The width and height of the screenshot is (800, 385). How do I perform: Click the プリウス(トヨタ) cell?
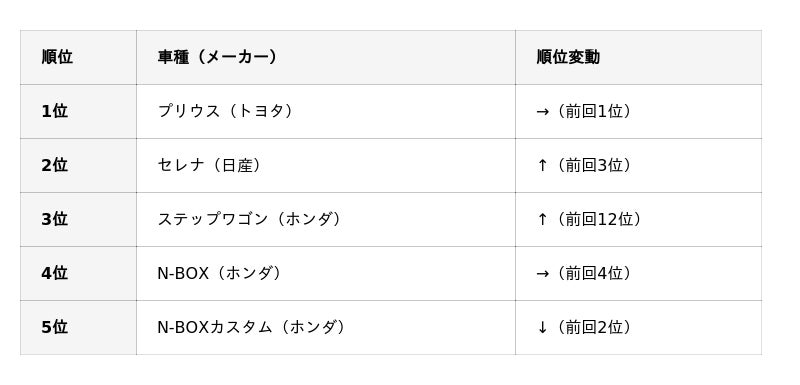click(326, 111)
